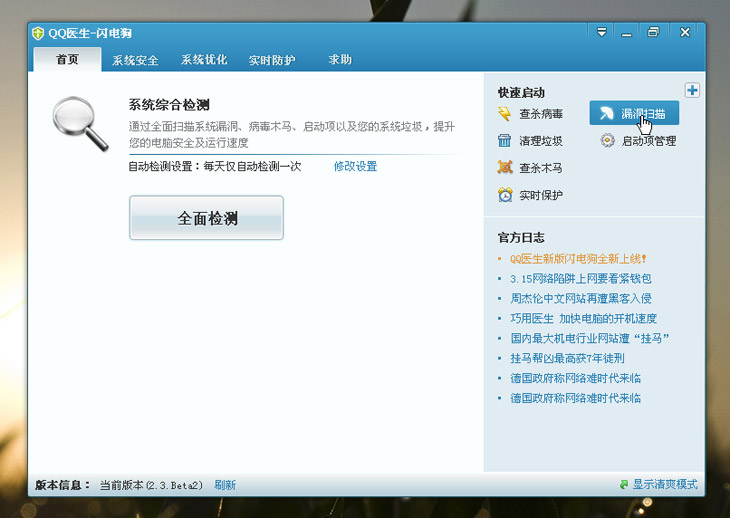Select the 求助 tab
This screenshot has height=518, width=730.
tap(340, 60)
